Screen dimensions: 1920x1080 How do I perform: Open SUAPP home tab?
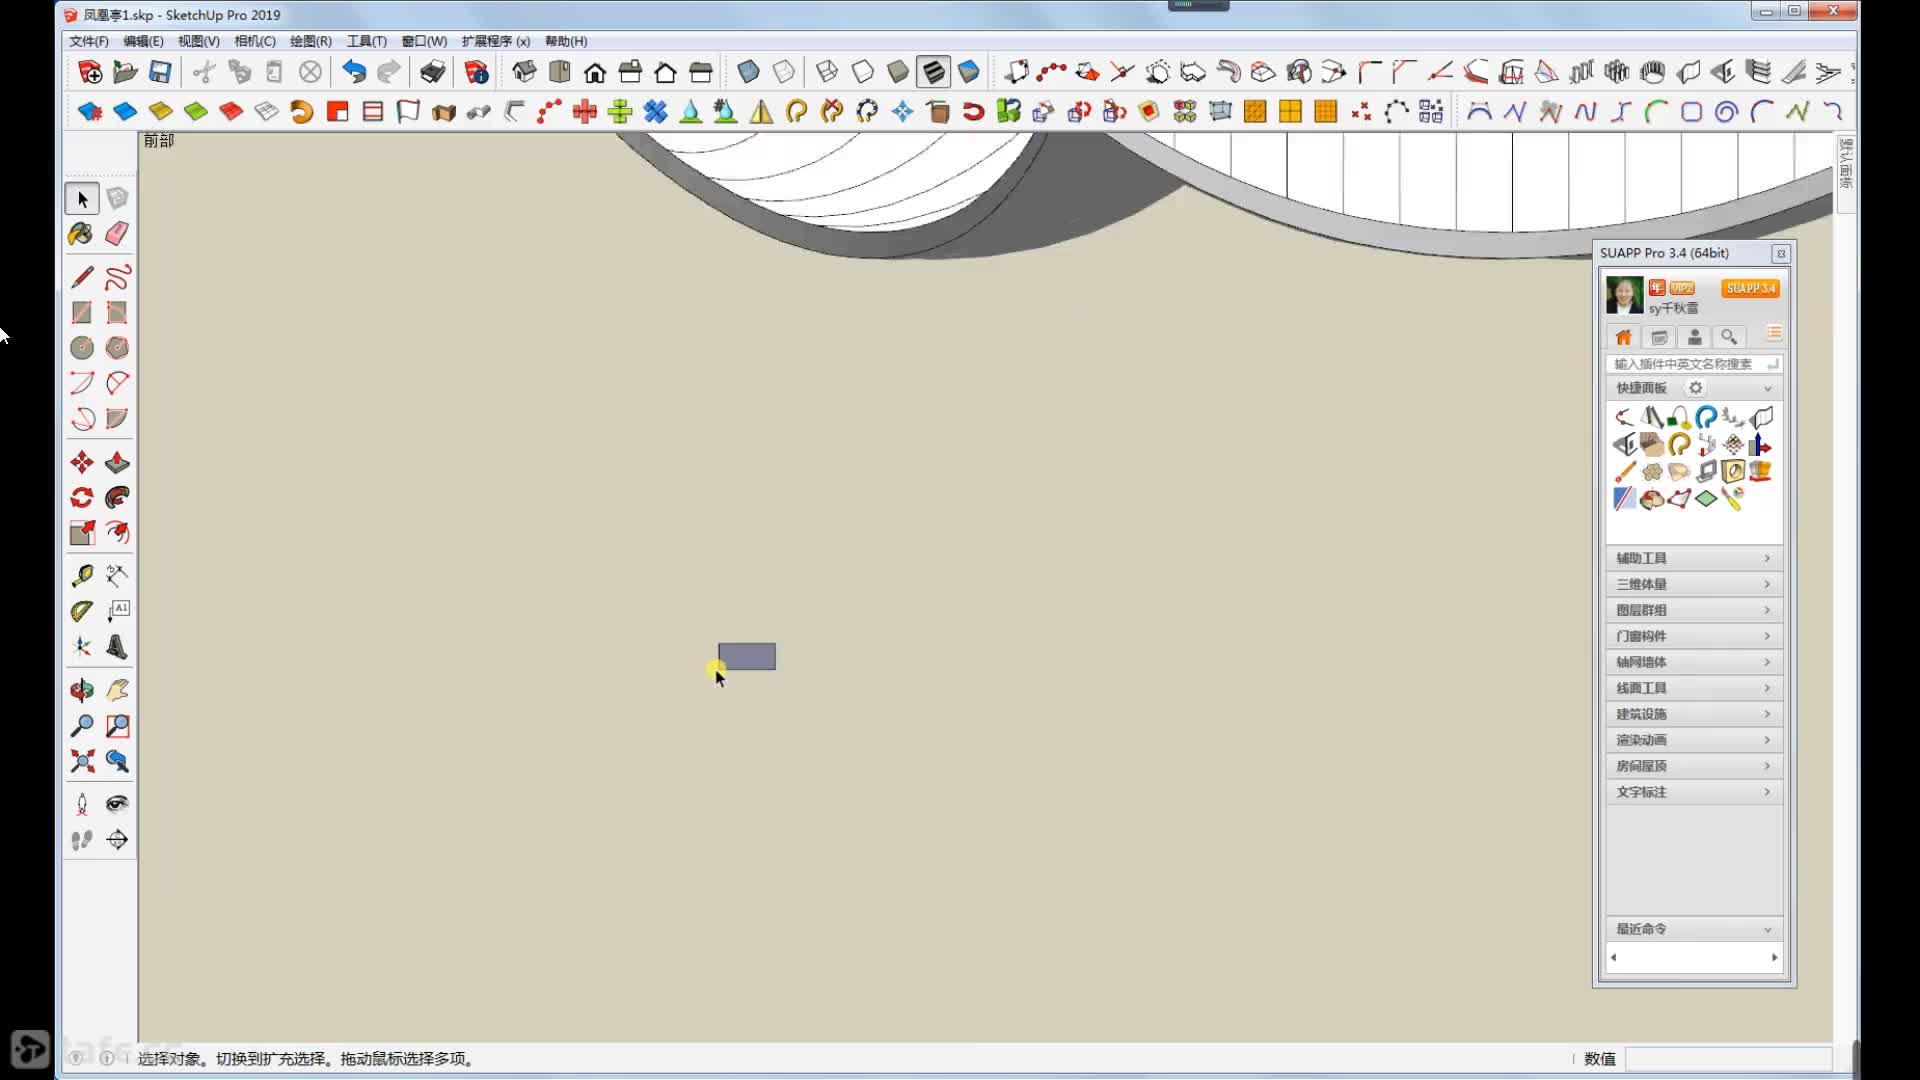[x=1624, y=337]
